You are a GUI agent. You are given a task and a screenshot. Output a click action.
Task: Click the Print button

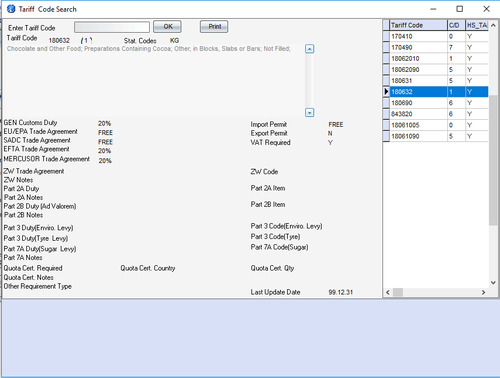click(214, 27)
